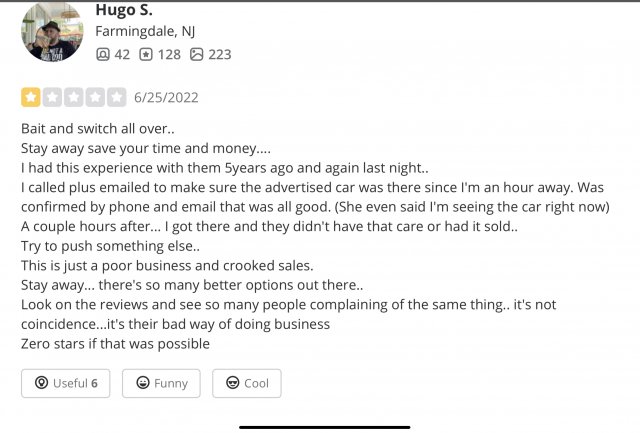Tap the home indicator bar at bottom

pyautogui.click(x=324, y=426)
